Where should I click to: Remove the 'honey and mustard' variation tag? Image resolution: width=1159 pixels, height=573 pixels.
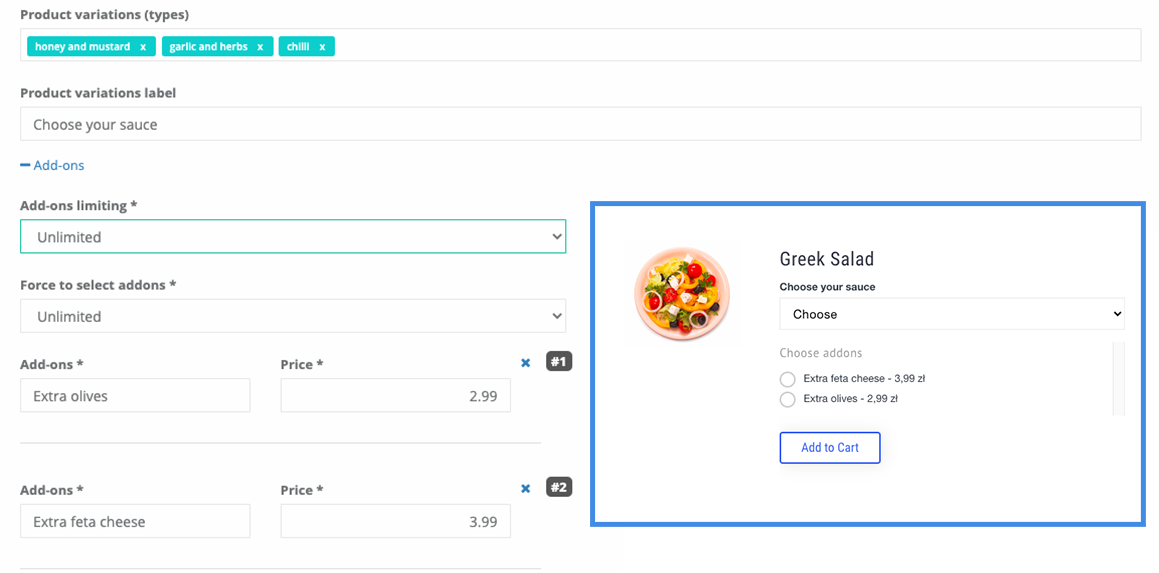pyautogui.click(x=143, y=47)
